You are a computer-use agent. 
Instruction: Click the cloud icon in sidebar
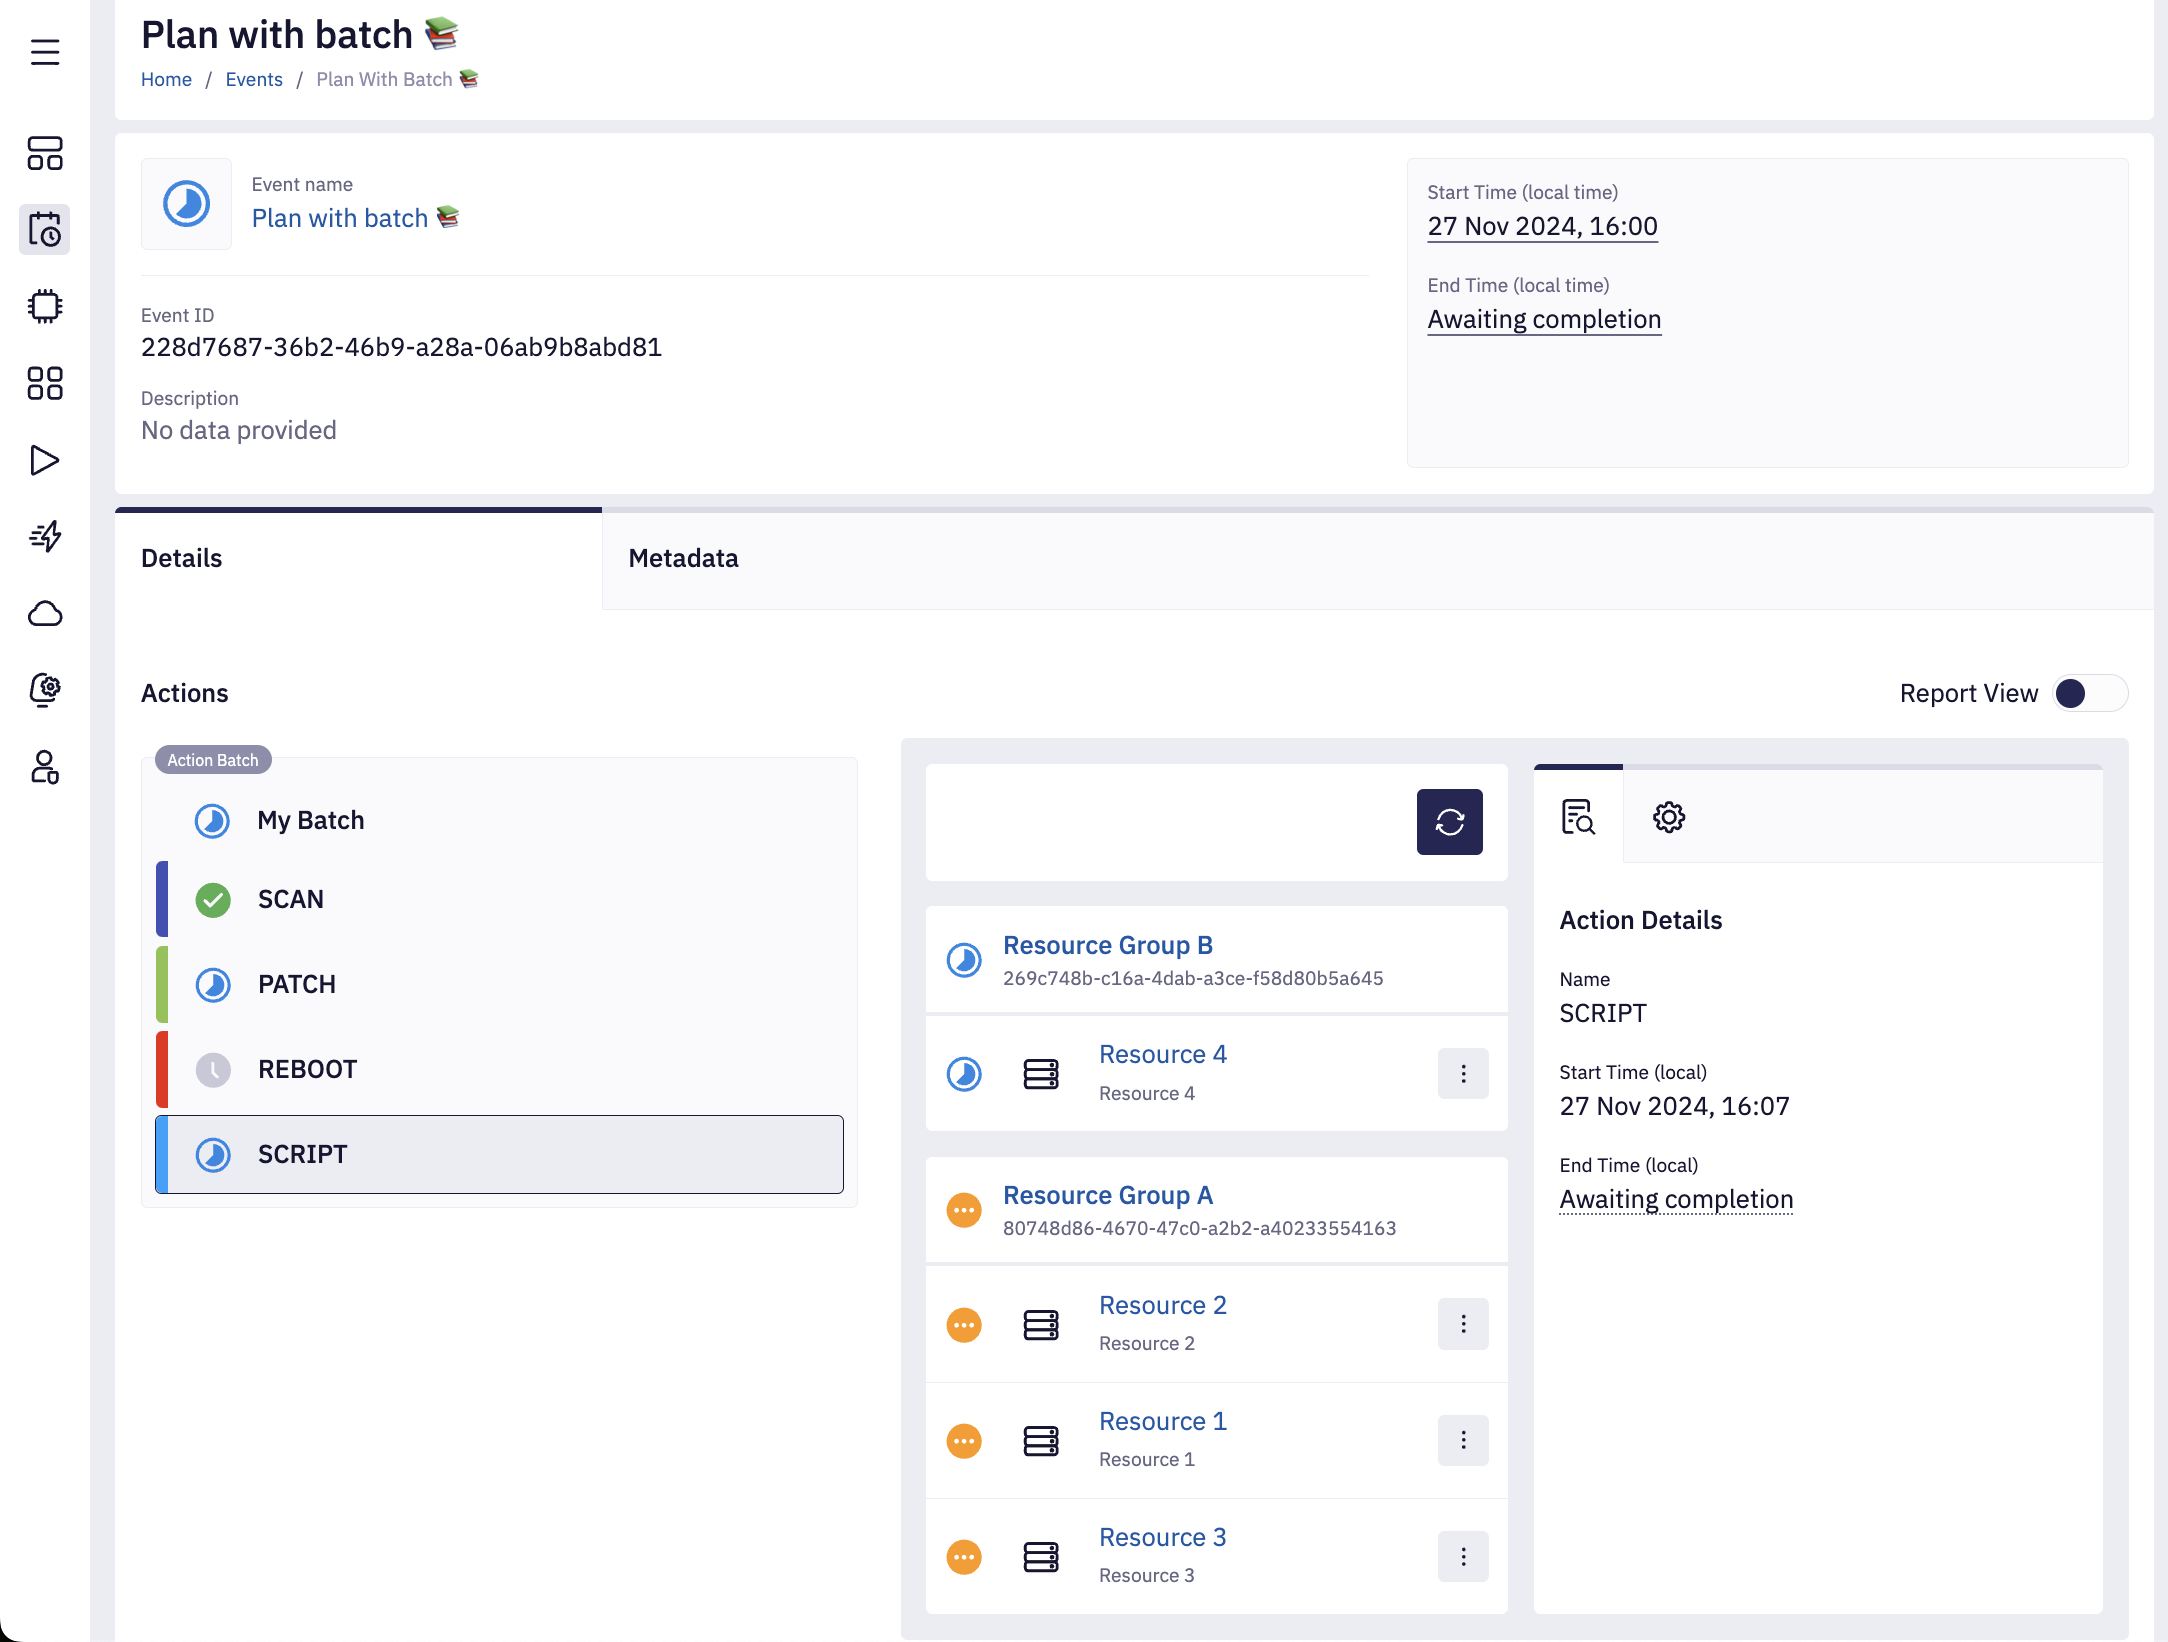click(45, 613)
